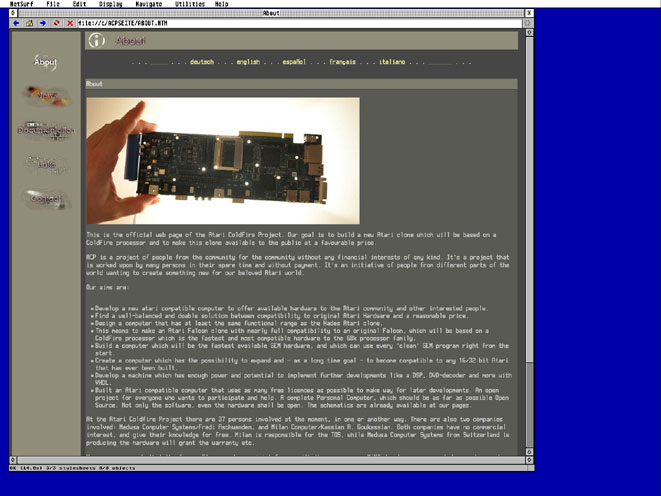Open the NetSurf desk menu

pos(21,4)
